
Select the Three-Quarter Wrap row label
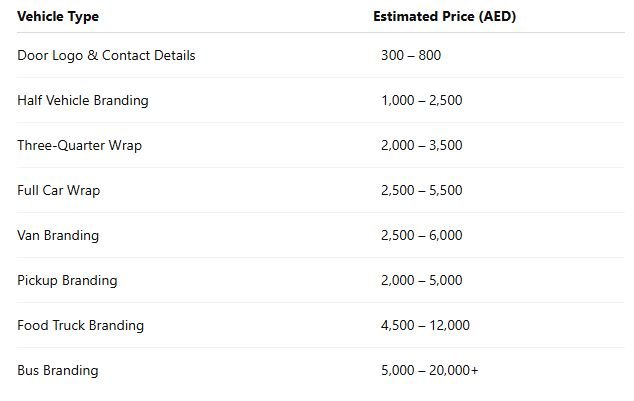(79, 145)
